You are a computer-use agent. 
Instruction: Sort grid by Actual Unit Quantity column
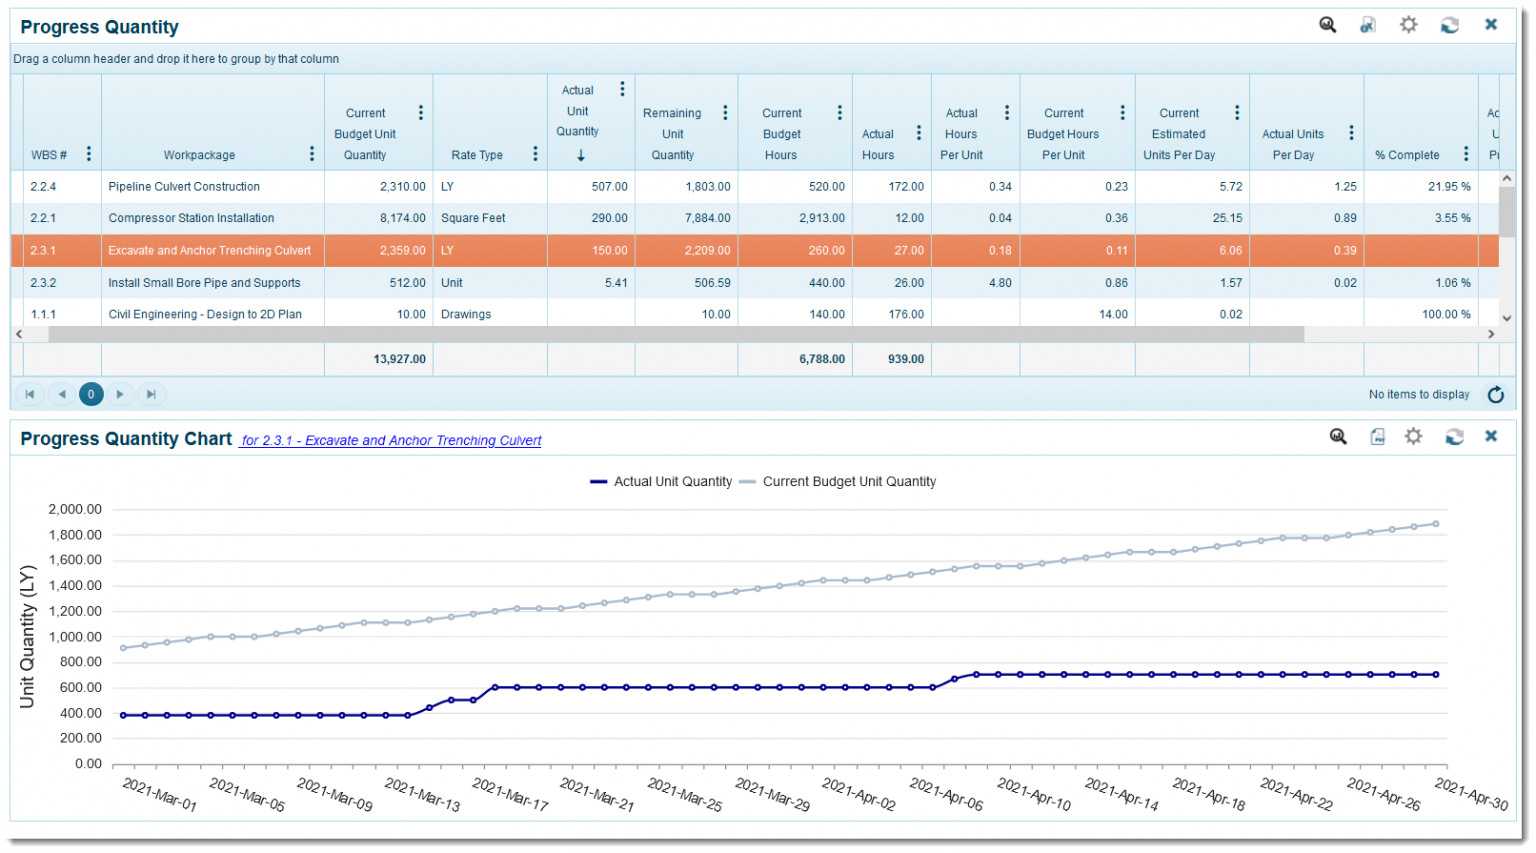click(x=578, y=111)
